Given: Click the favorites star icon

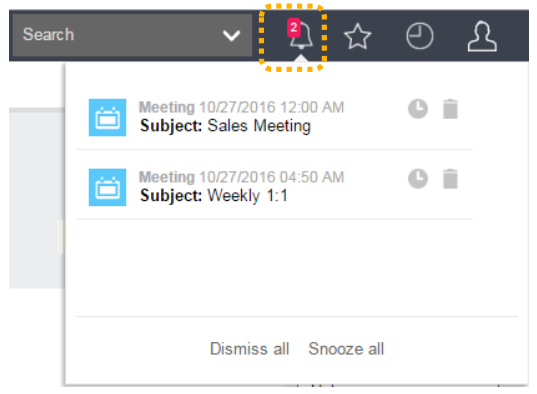Looking at the screenshot, I should 358,36.
